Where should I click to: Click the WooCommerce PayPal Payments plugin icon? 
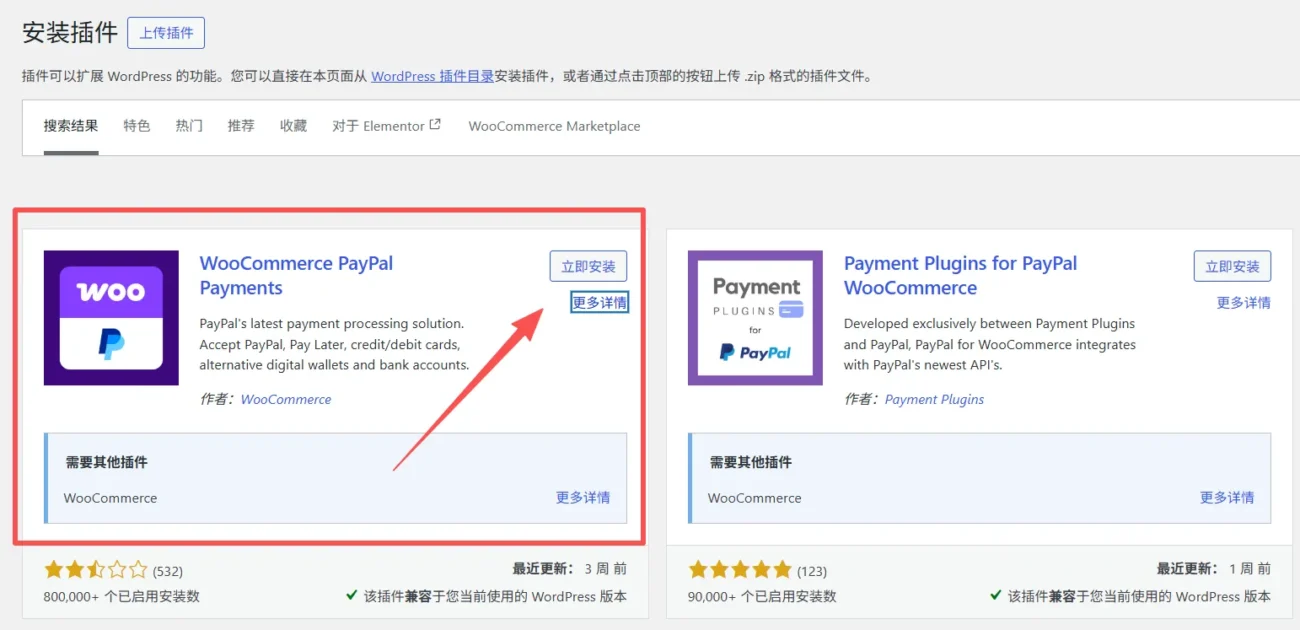coord(111,318)
